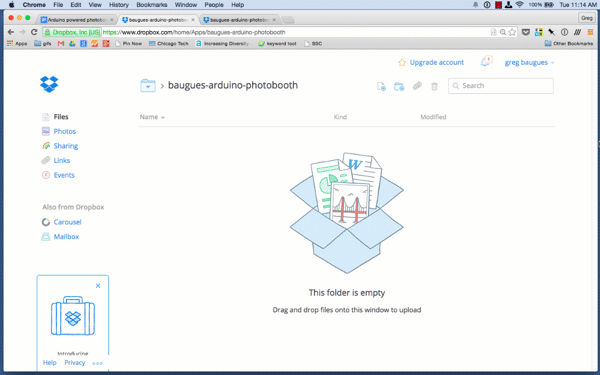Open the Mailbox link
Image resolution: width=600 pixels, height=375 pixels.
coord(66,236)
